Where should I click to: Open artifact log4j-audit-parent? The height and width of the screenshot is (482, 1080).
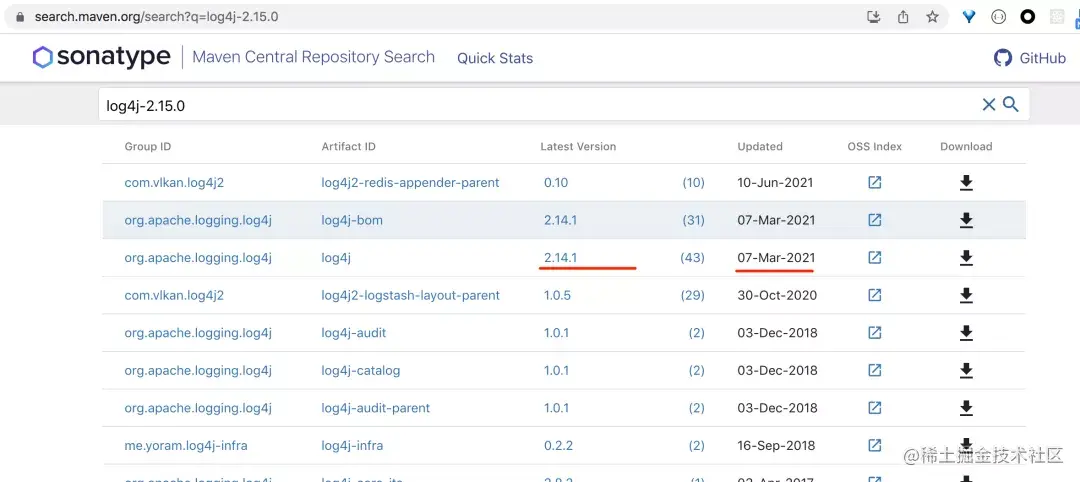(376, 408)
